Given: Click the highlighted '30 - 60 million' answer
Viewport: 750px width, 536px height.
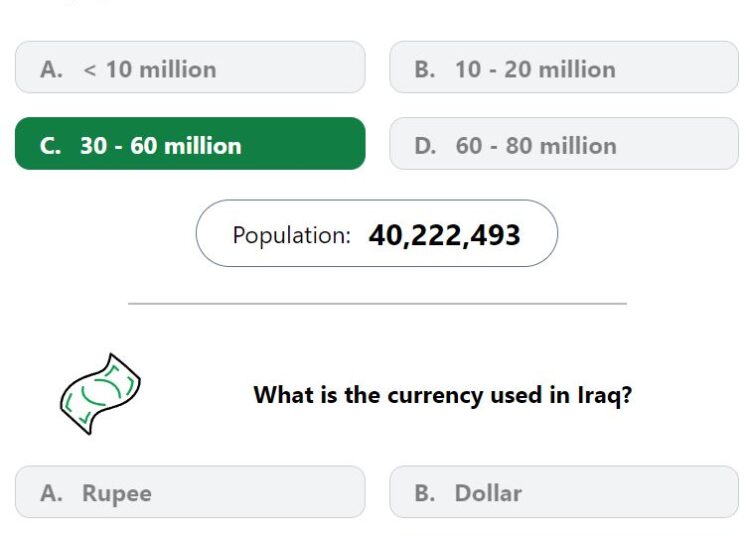Looking at the screenshot, I should point(190,143).
